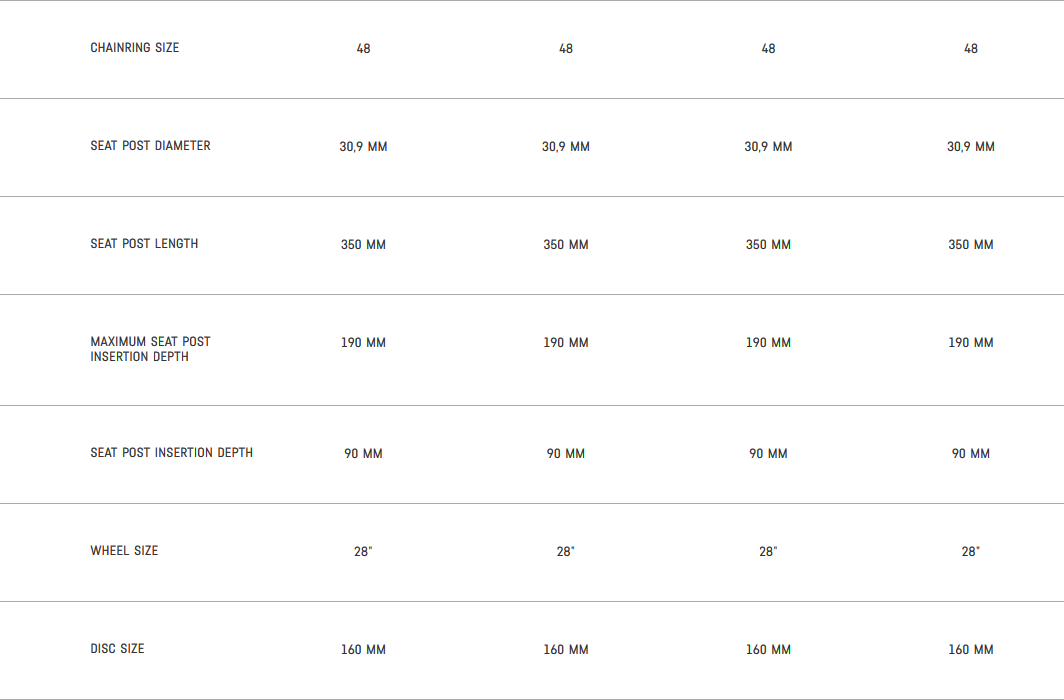This screenshot has height=700, width=1064.
Task: Select the MAXIMUM SEAT POST INSERTION DEPTH label
Action: coord(151,349)
